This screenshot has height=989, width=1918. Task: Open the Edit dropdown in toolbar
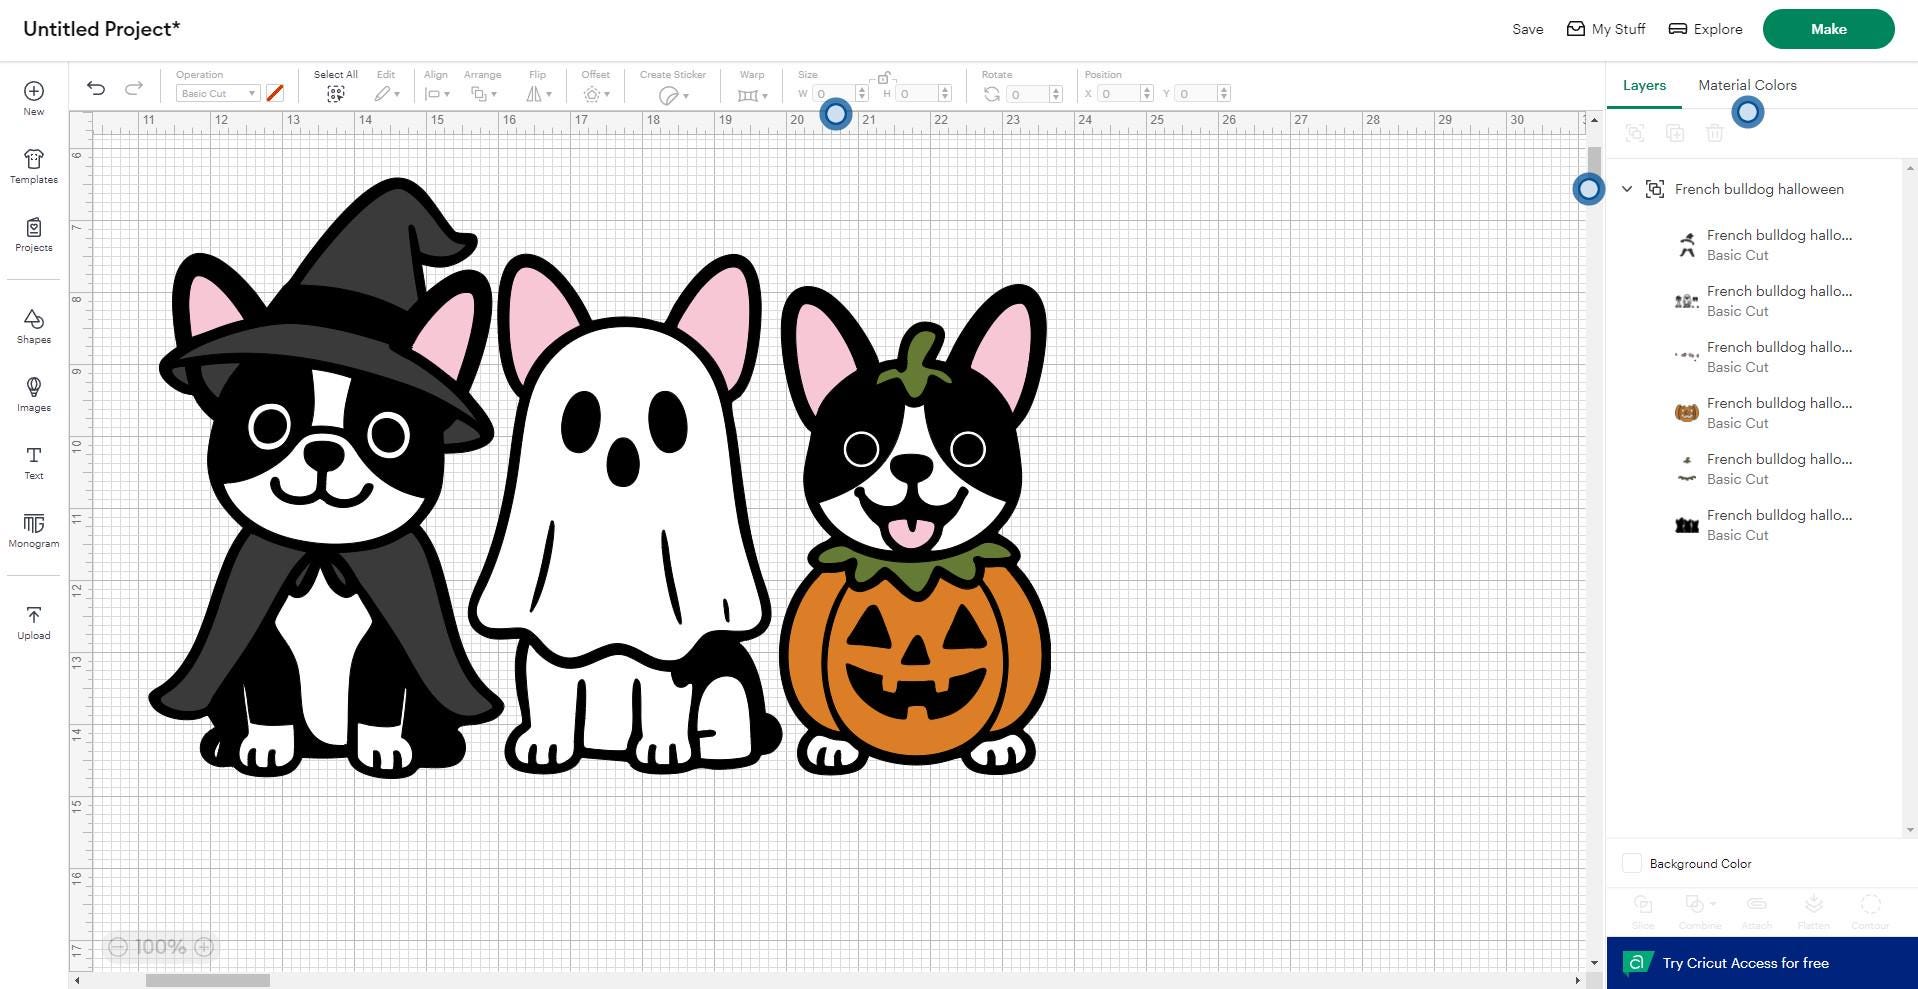pos(387,94)
